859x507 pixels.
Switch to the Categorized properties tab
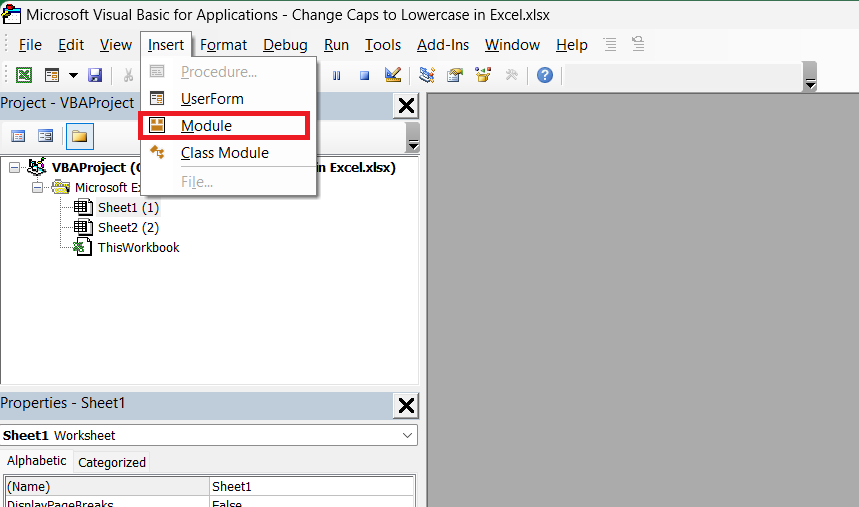pos(112,463)
